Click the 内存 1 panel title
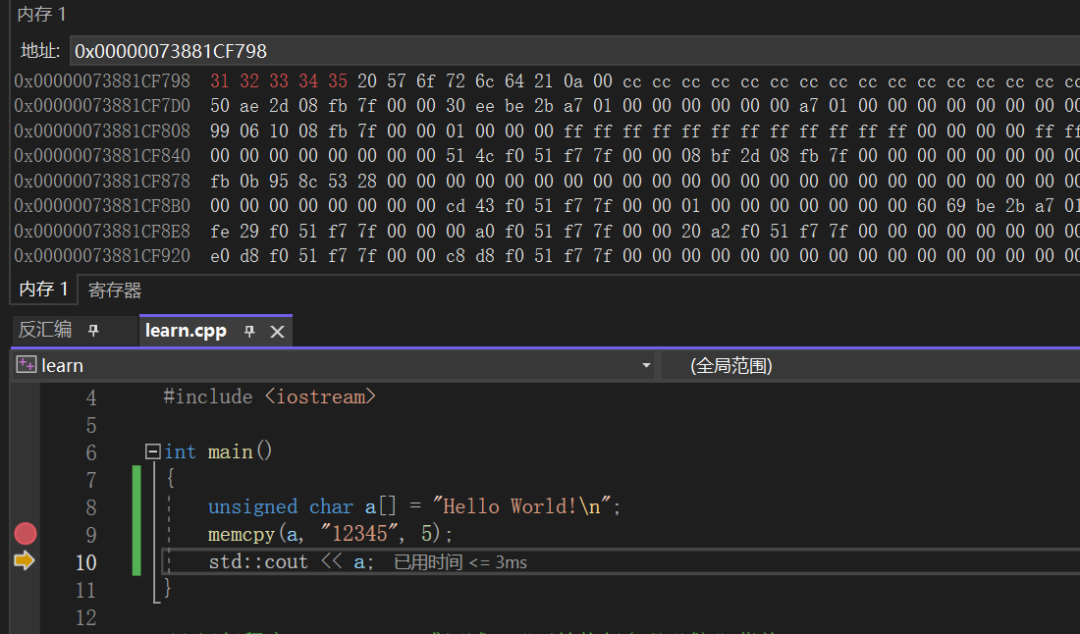This screenshot has width=1080, height=634. (x=41, y=15)
